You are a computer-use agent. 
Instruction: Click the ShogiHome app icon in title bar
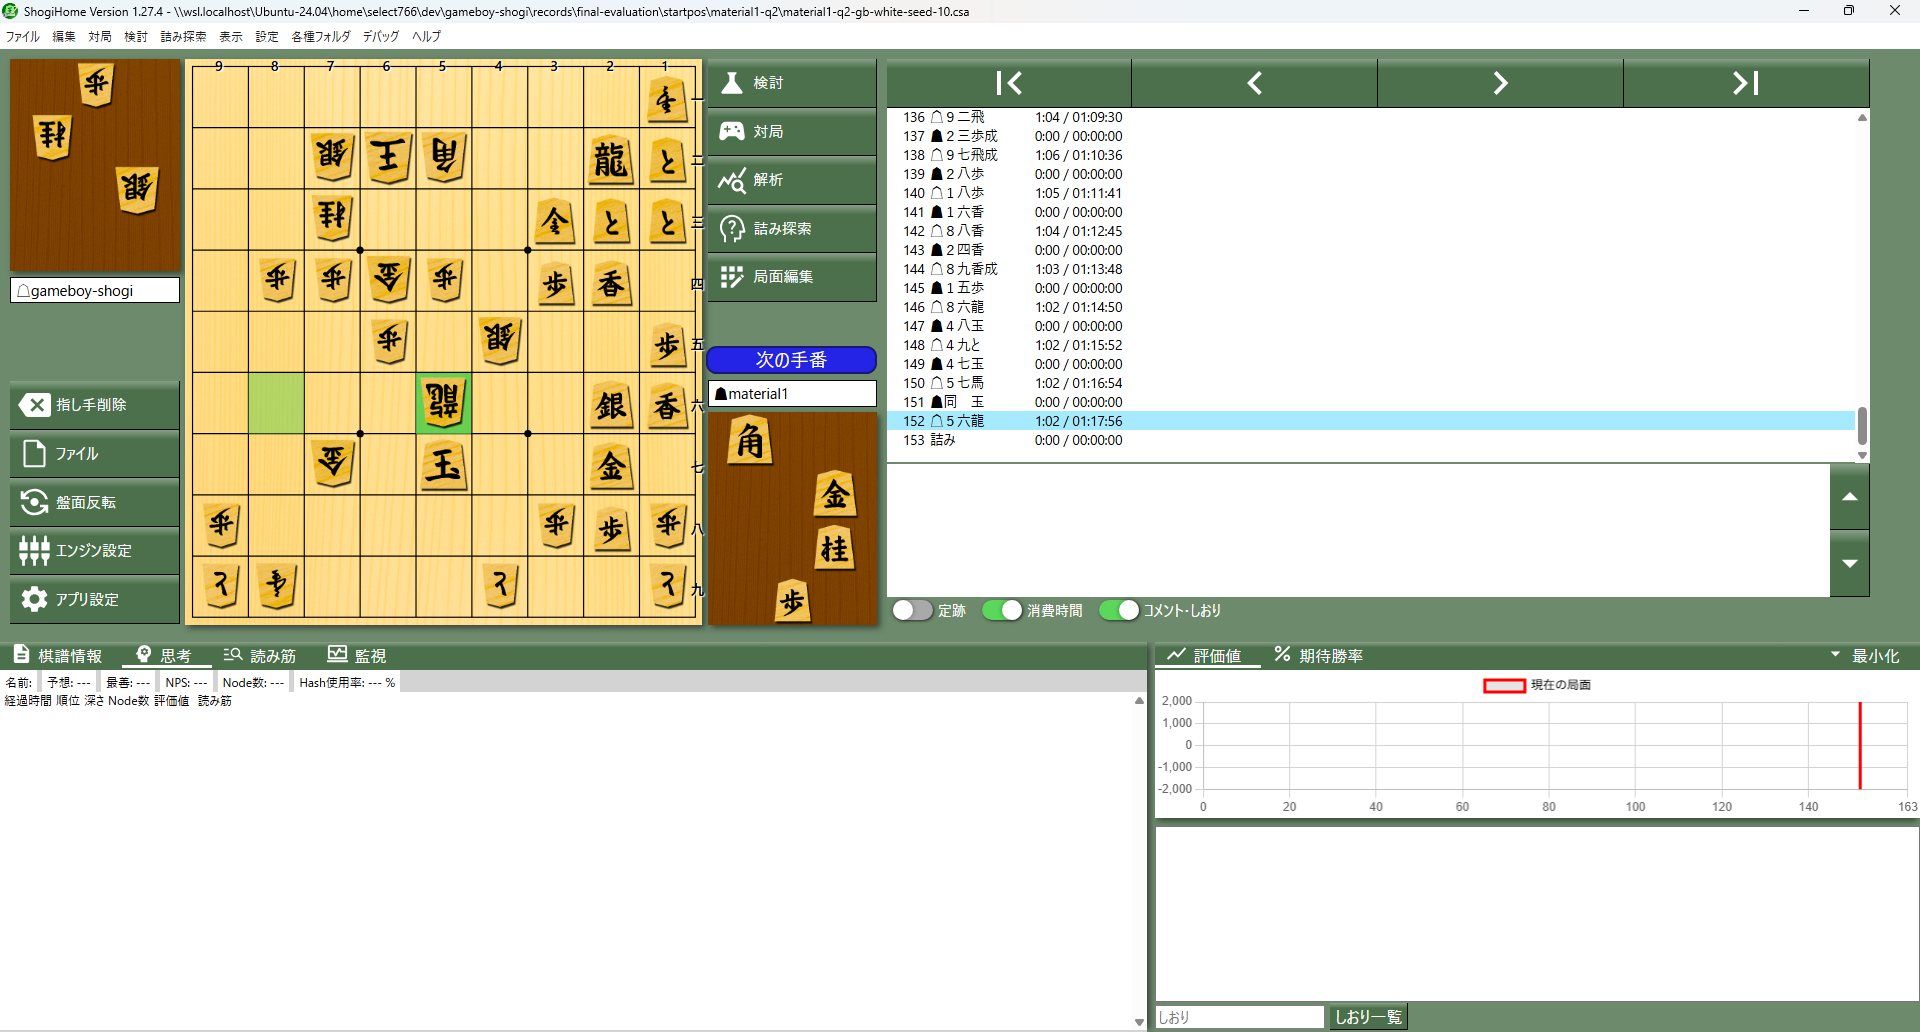(11, 11)
